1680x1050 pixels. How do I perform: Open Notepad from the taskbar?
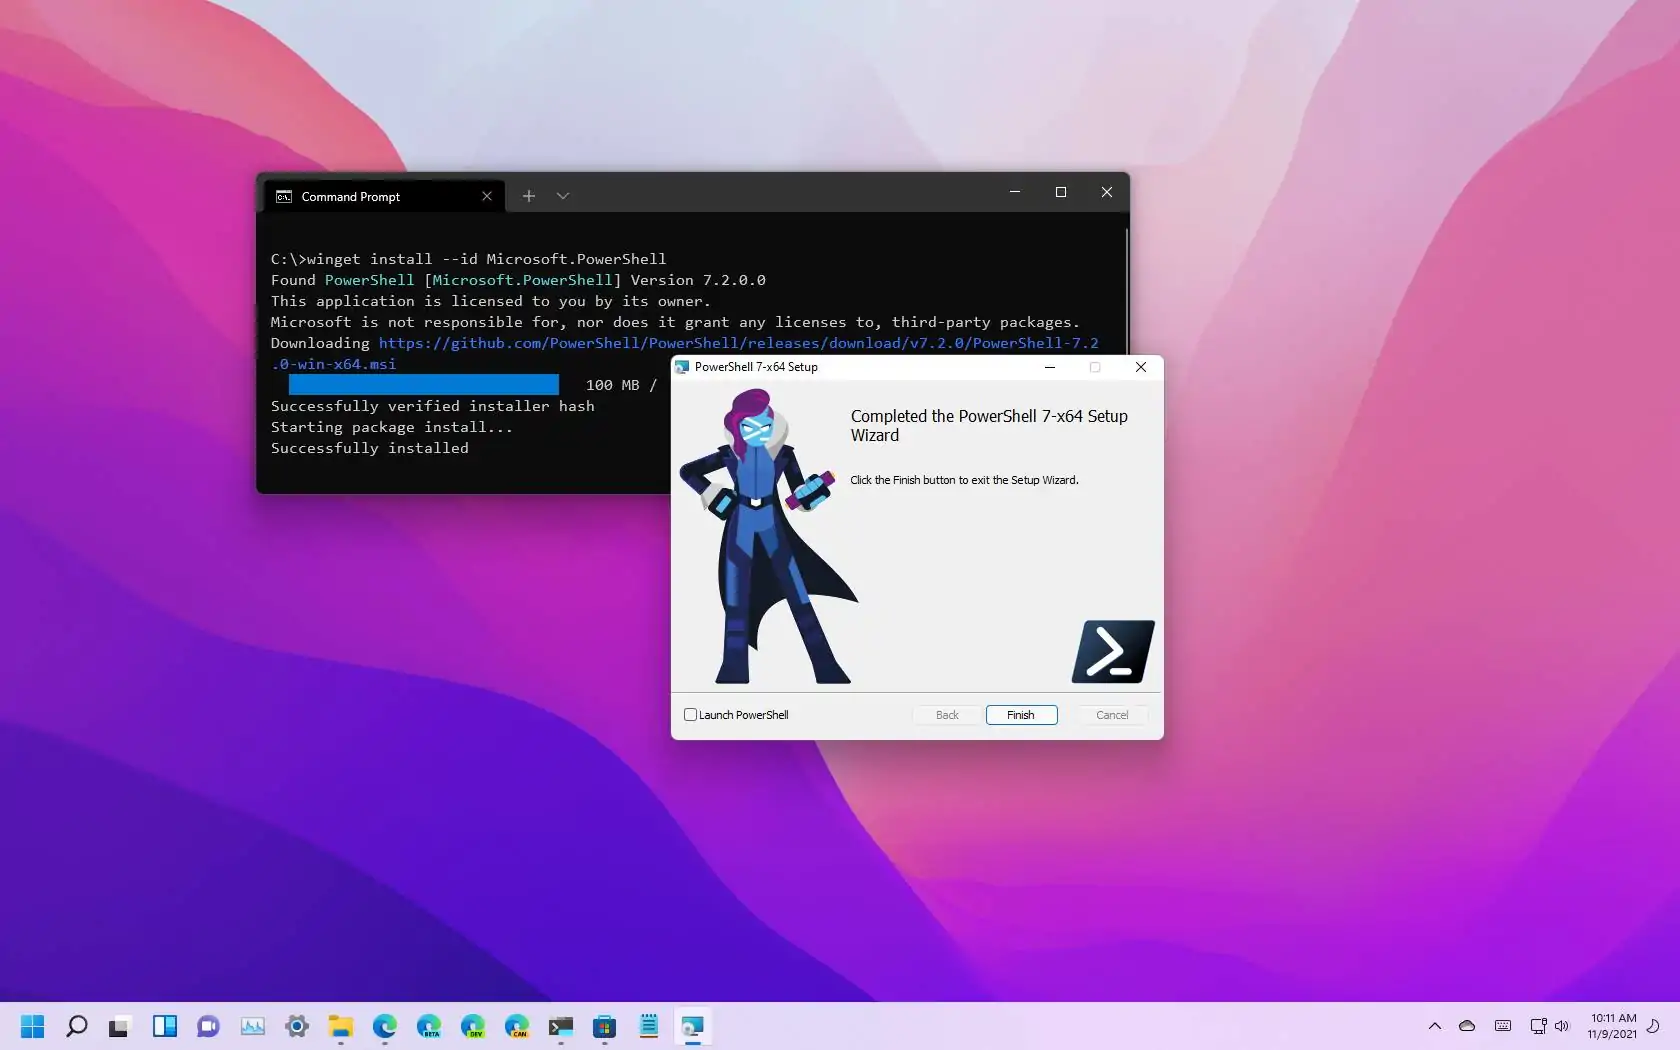(648, 1027)
